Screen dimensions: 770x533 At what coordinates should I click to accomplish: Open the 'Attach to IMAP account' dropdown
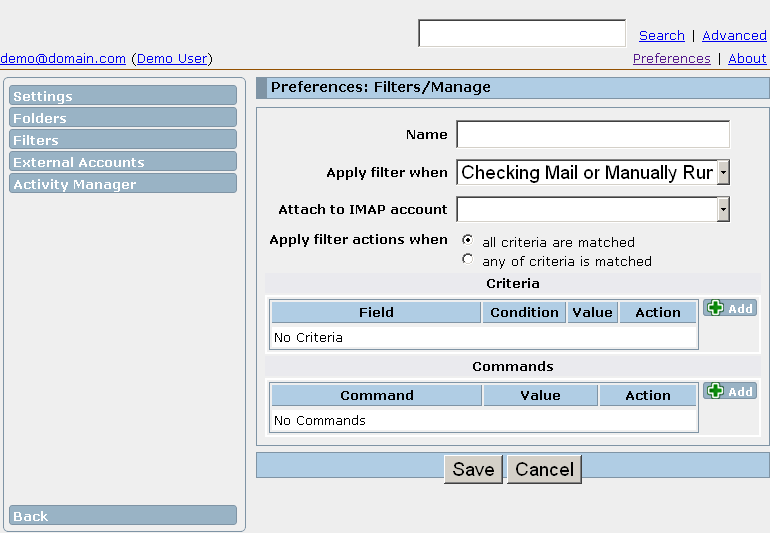[593, 209]
